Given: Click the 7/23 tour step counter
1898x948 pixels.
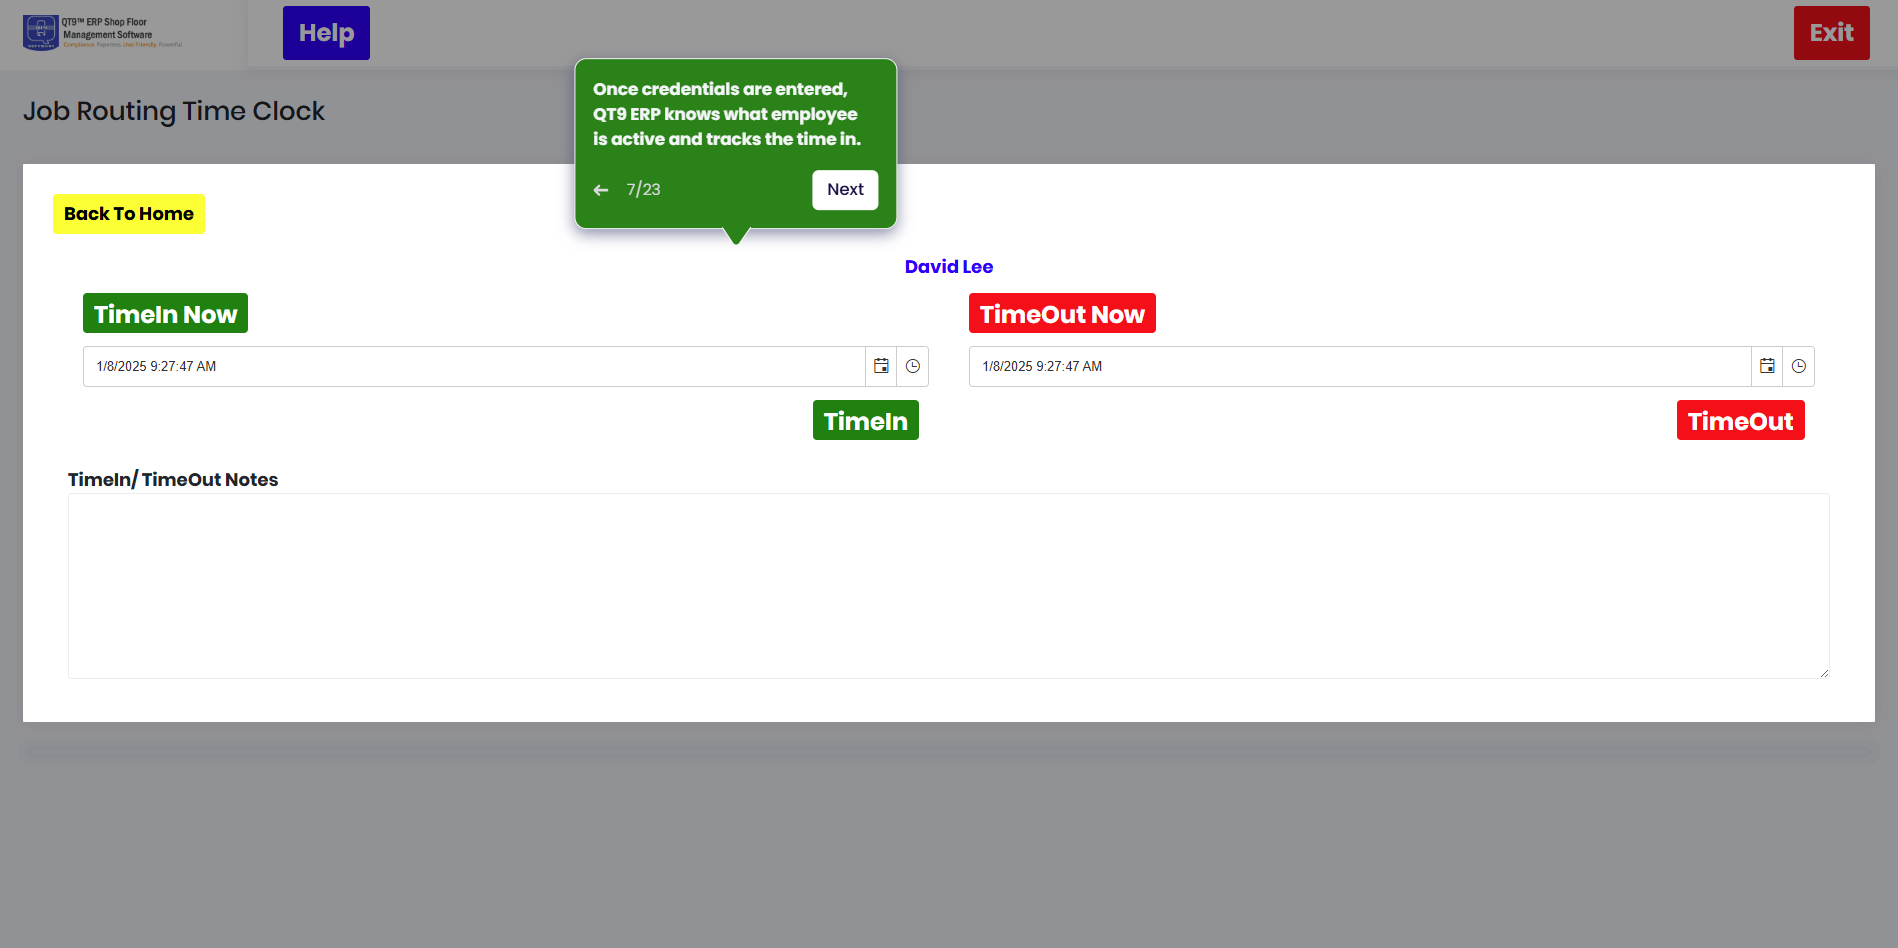Looking at the screenshot, I should point(643,190).
